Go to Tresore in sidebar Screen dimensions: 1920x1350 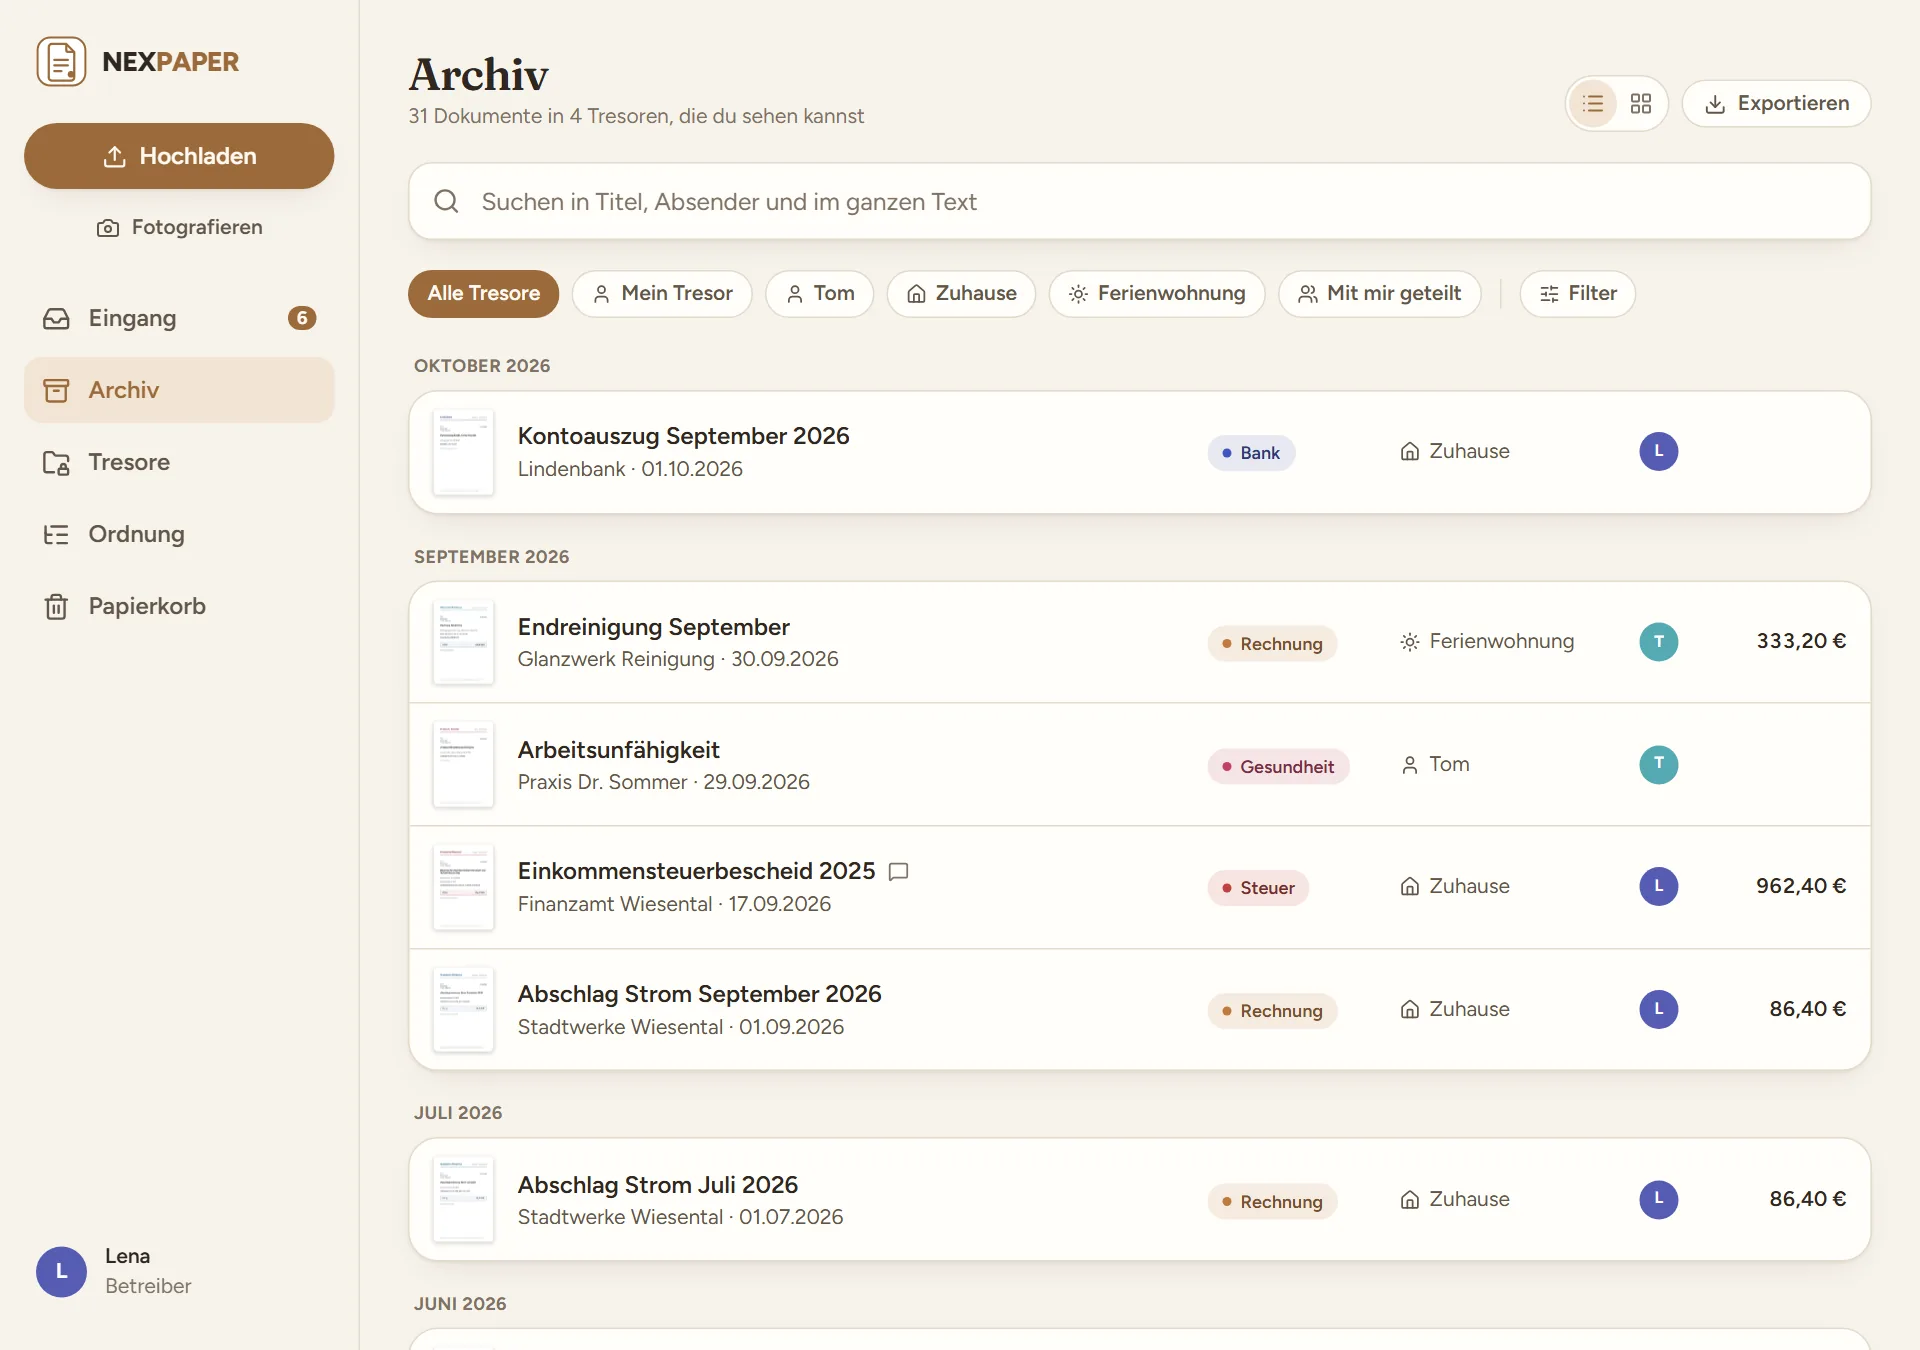coord(179,462)
